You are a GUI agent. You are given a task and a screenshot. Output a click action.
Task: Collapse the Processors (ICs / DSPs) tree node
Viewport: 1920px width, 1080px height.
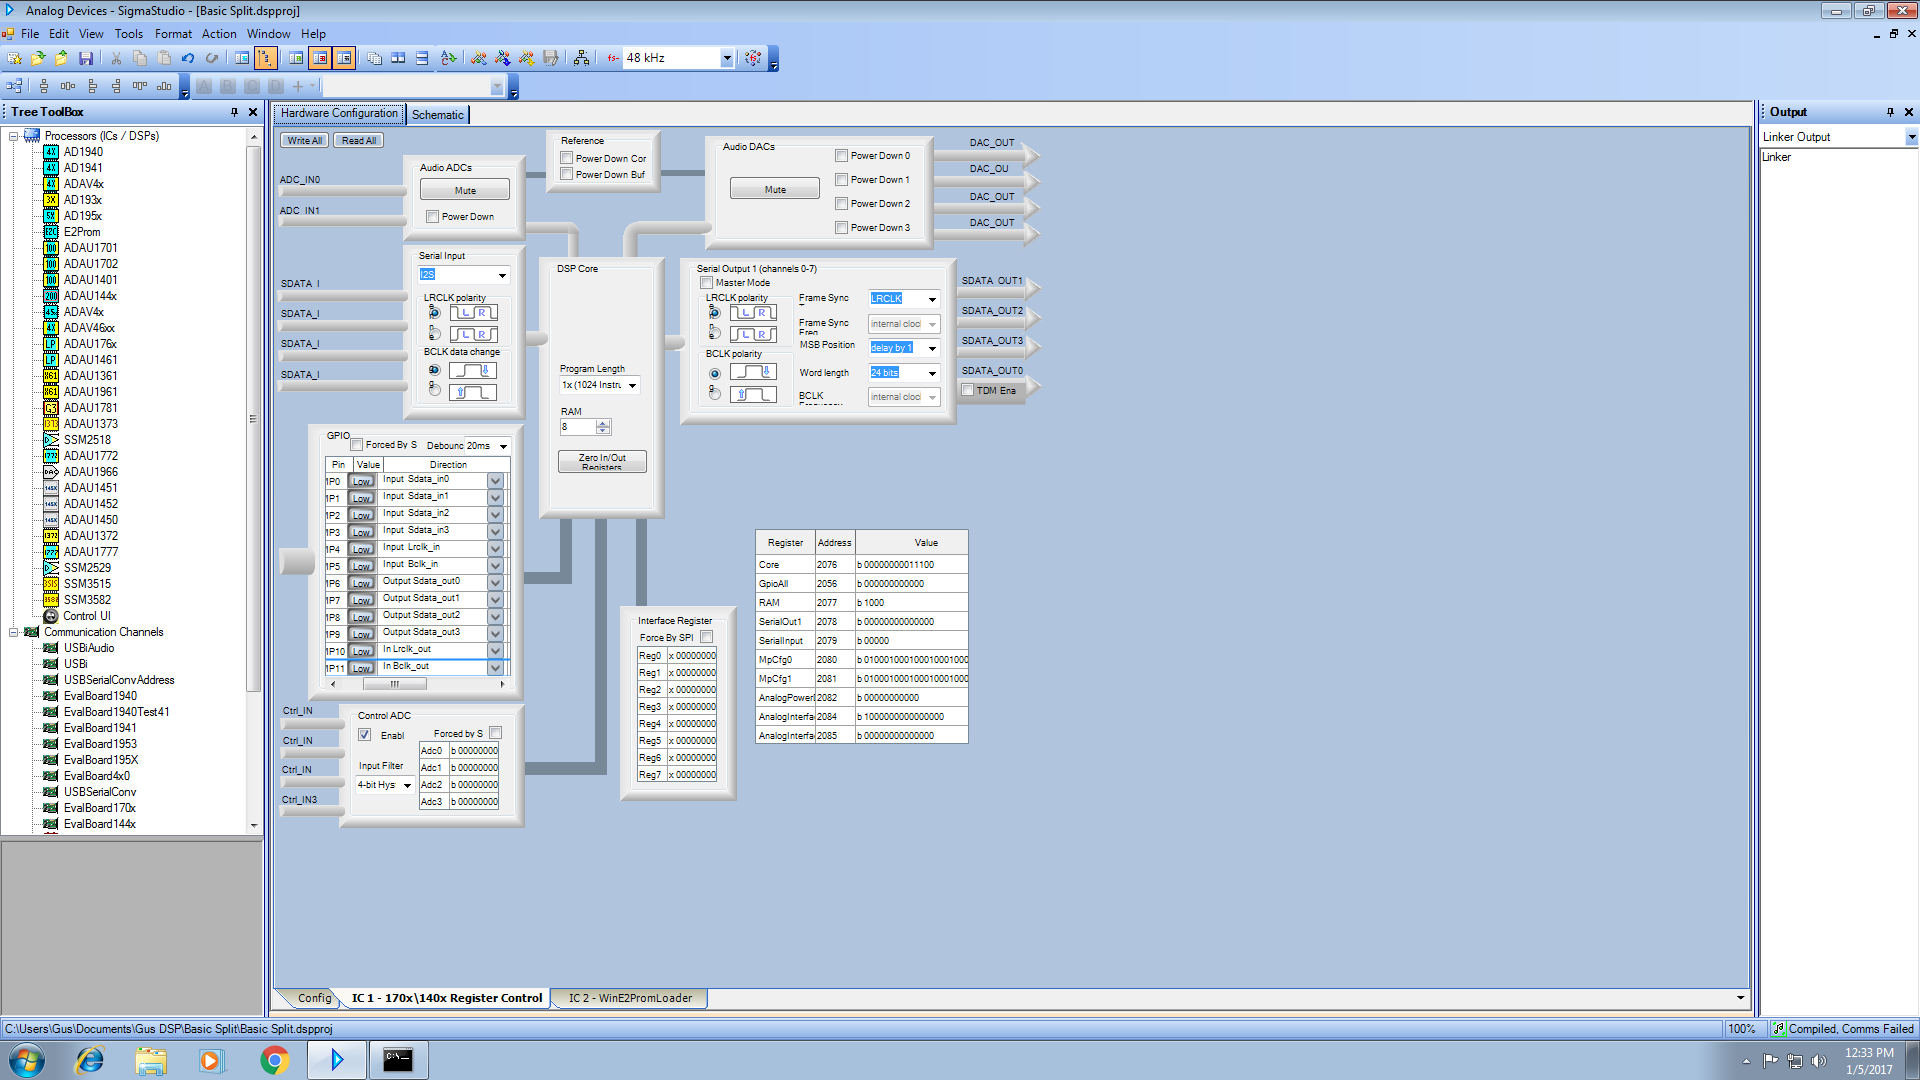(x=13, y=136)
